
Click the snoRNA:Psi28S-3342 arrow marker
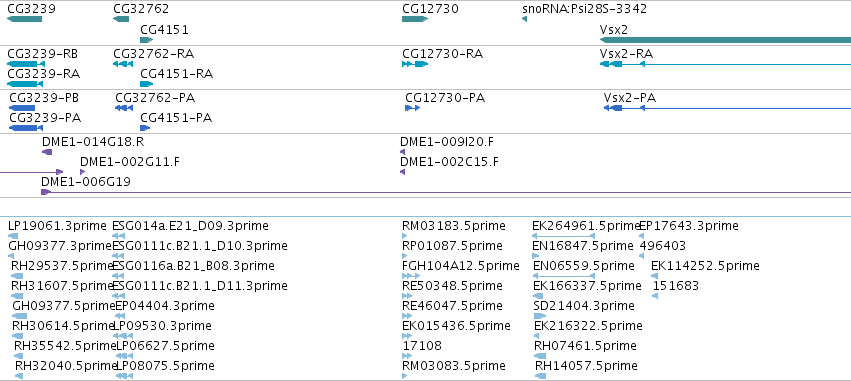(x=524, y=19)
